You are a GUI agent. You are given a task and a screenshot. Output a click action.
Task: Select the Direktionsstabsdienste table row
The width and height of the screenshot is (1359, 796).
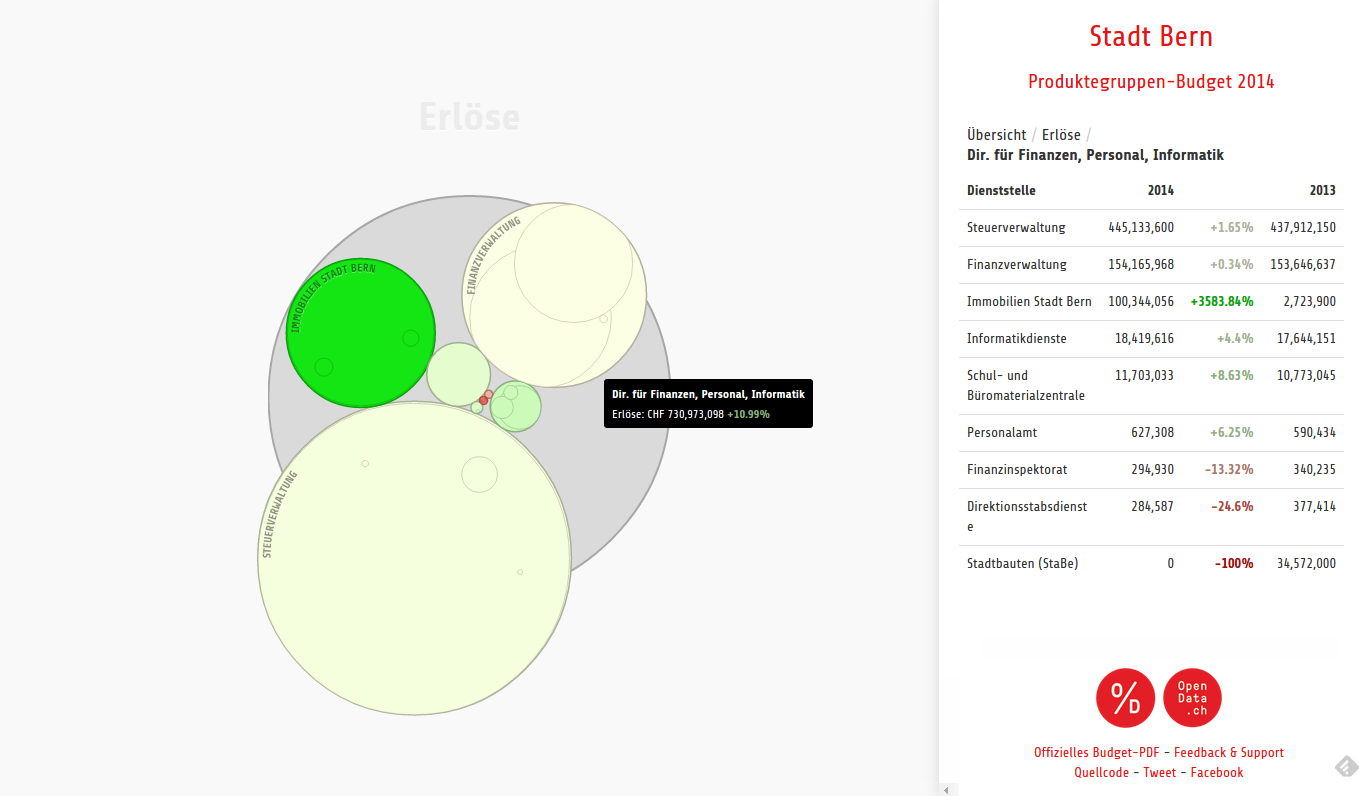tap(1151, 517)
